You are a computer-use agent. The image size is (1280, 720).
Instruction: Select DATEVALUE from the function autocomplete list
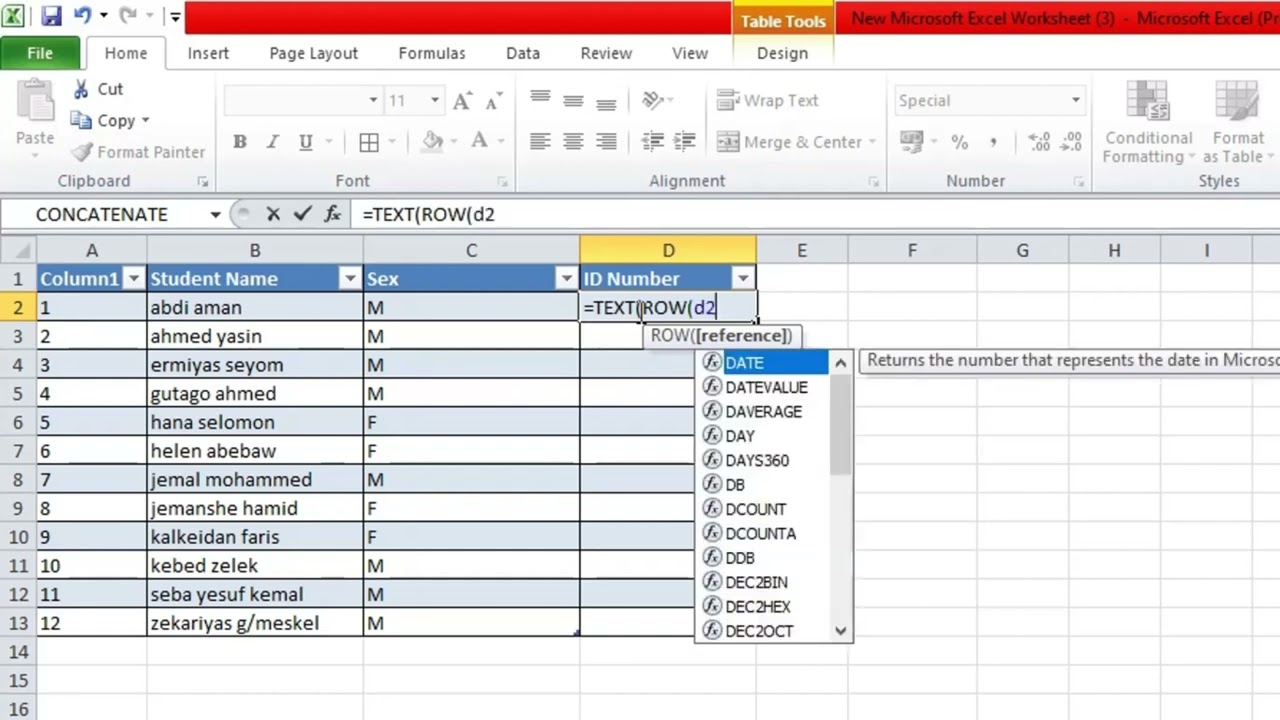766,387
